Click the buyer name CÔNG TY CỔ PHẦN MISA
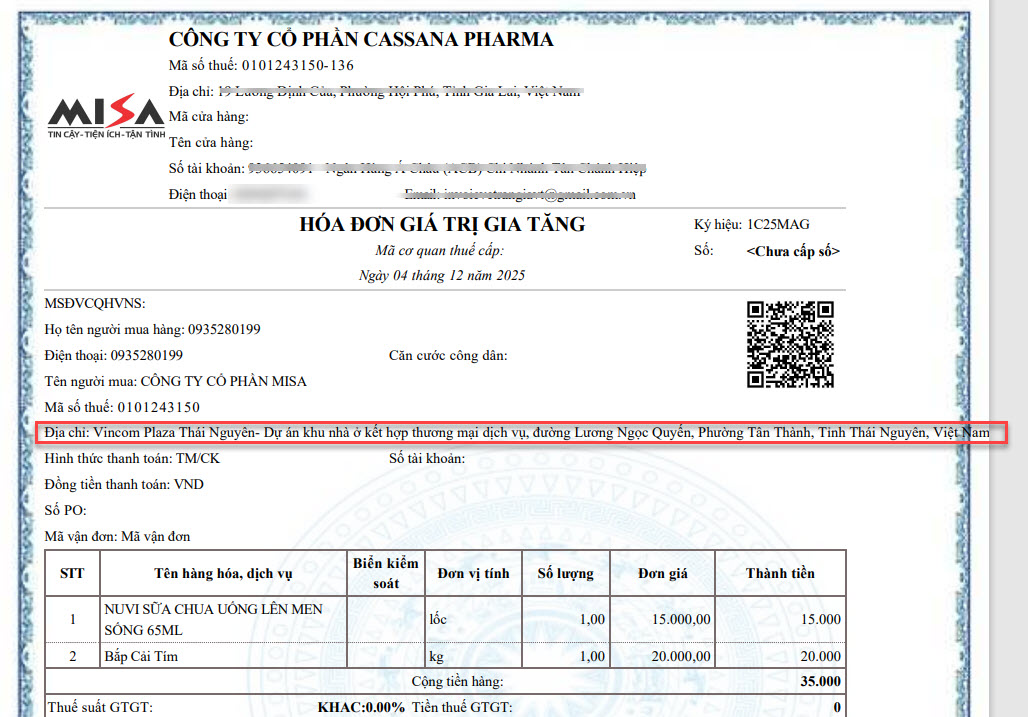This screenshot has height=717, width=1028. 223,381
